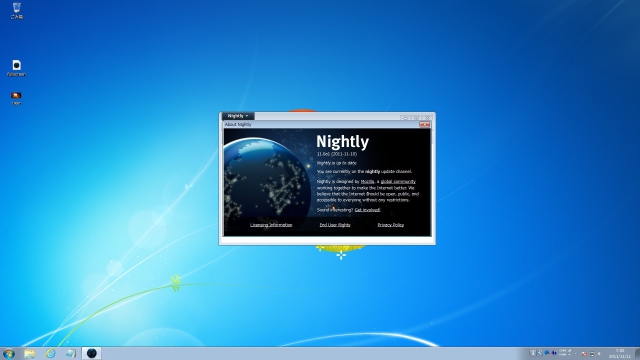Follow the Get involved link
This screenshot has width=640, height=360.
tap(367, 210)
